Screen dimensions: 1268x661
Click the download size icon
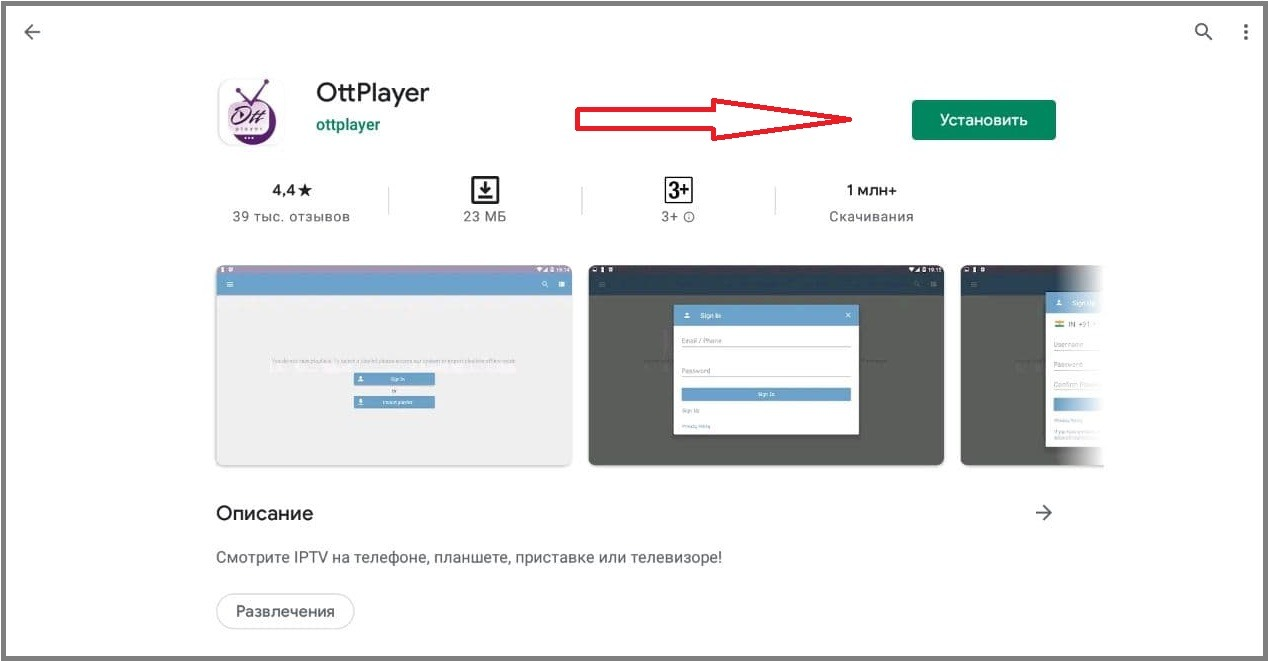[x=485, y=190]
